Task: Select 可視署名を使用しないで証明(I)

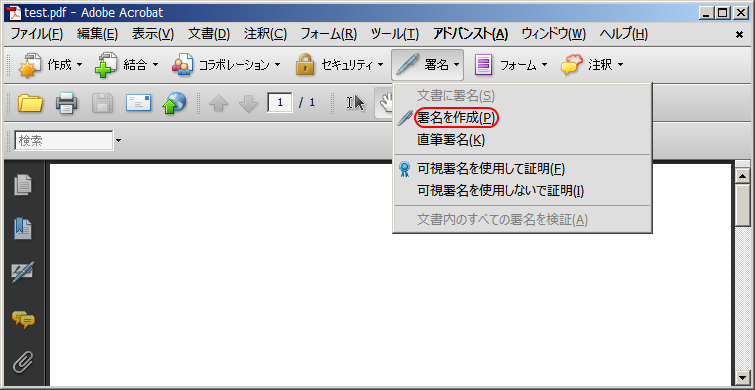Action: point(500,191)
